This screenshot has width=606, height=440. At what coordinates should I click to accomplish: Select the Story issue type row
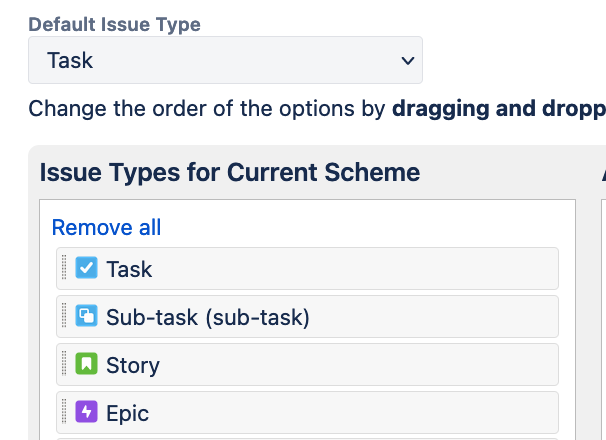(x=330, y=365)
